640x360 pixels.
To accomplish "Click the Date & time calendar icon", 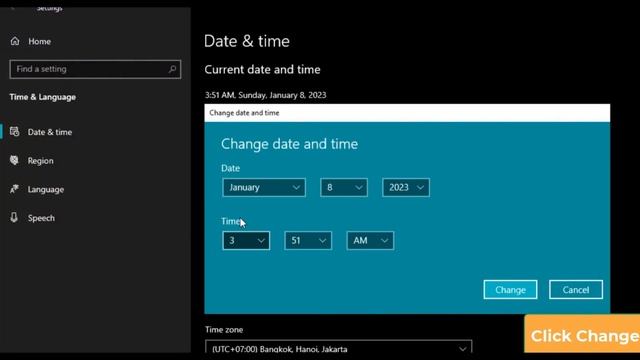I will (x=15, y=131).
